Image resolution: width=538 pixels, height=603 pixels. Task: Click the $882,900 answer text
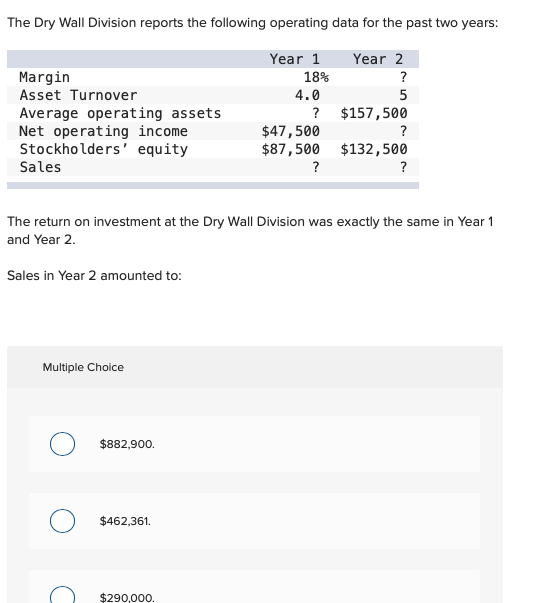pyautogui.click(x=127, y=444)
